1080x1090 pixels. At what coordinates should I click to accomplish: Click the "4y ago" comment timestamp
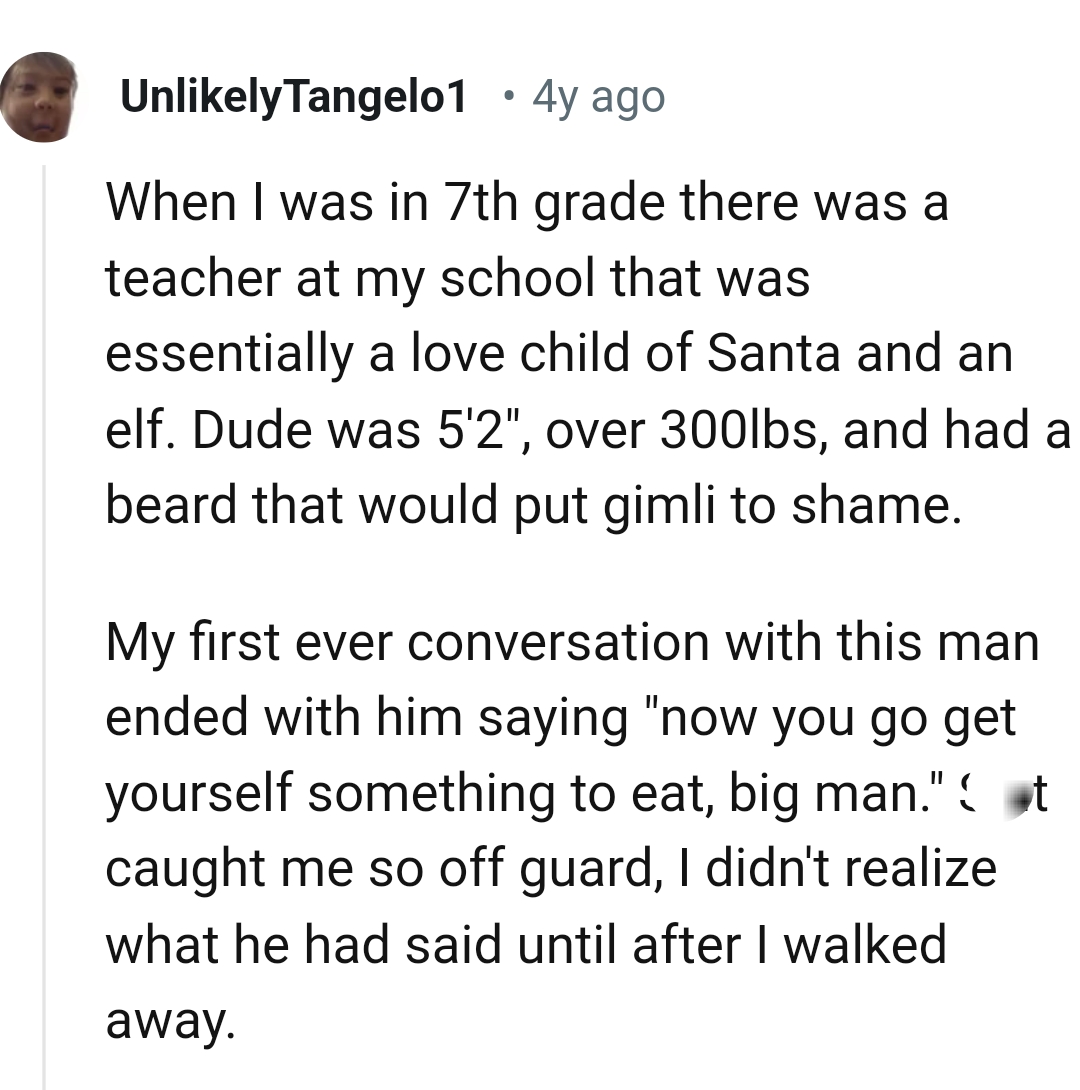(598, 97)
